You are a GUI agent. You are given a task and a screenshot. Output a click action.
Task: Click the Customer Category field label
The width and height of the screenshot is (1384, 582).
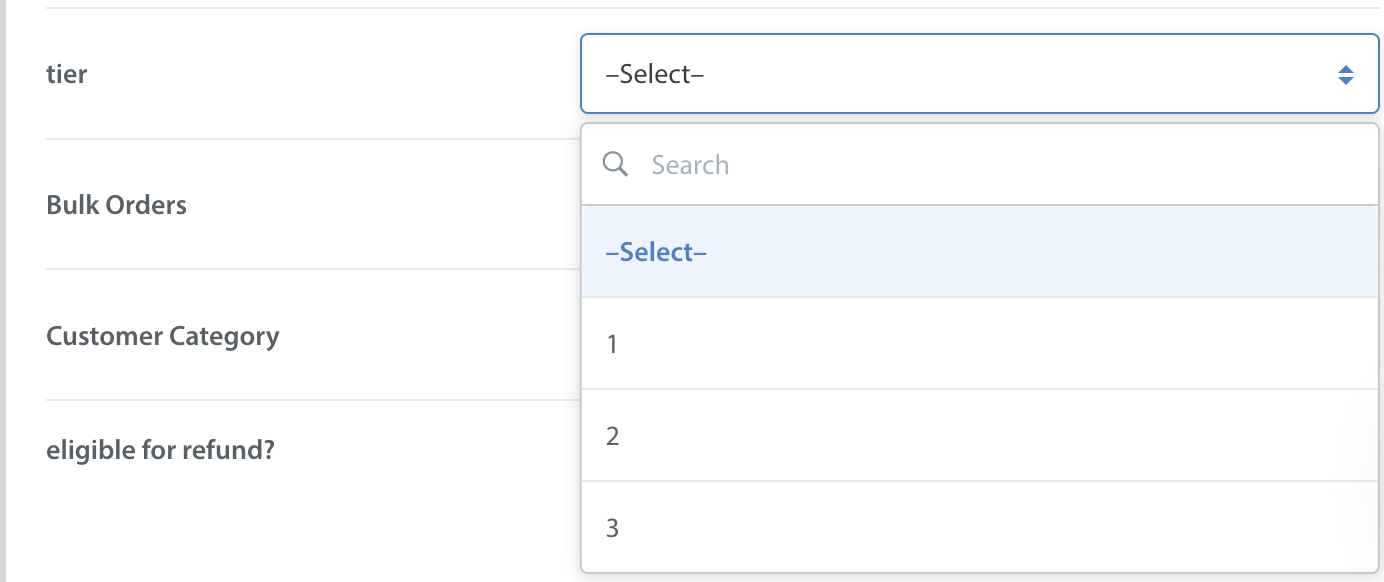[163, 336]
